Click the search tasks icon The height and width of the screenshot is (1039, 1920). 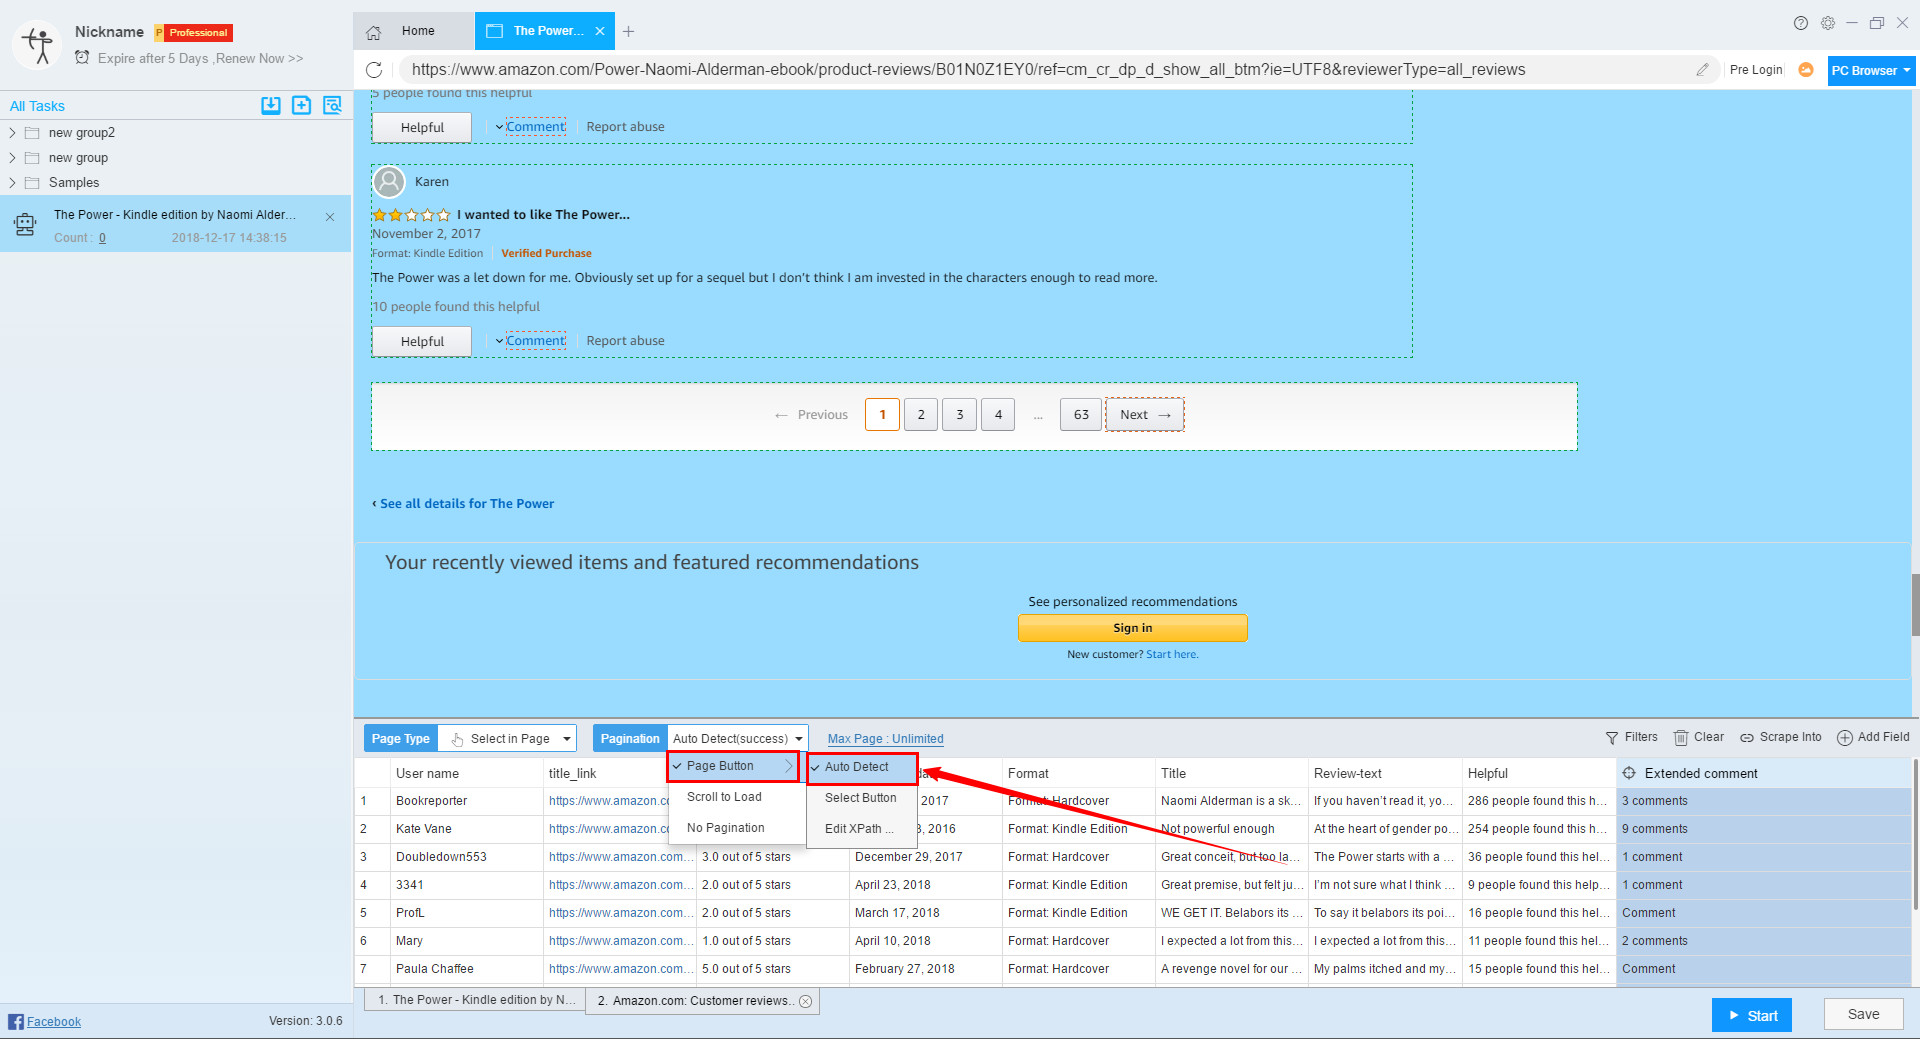332,105
